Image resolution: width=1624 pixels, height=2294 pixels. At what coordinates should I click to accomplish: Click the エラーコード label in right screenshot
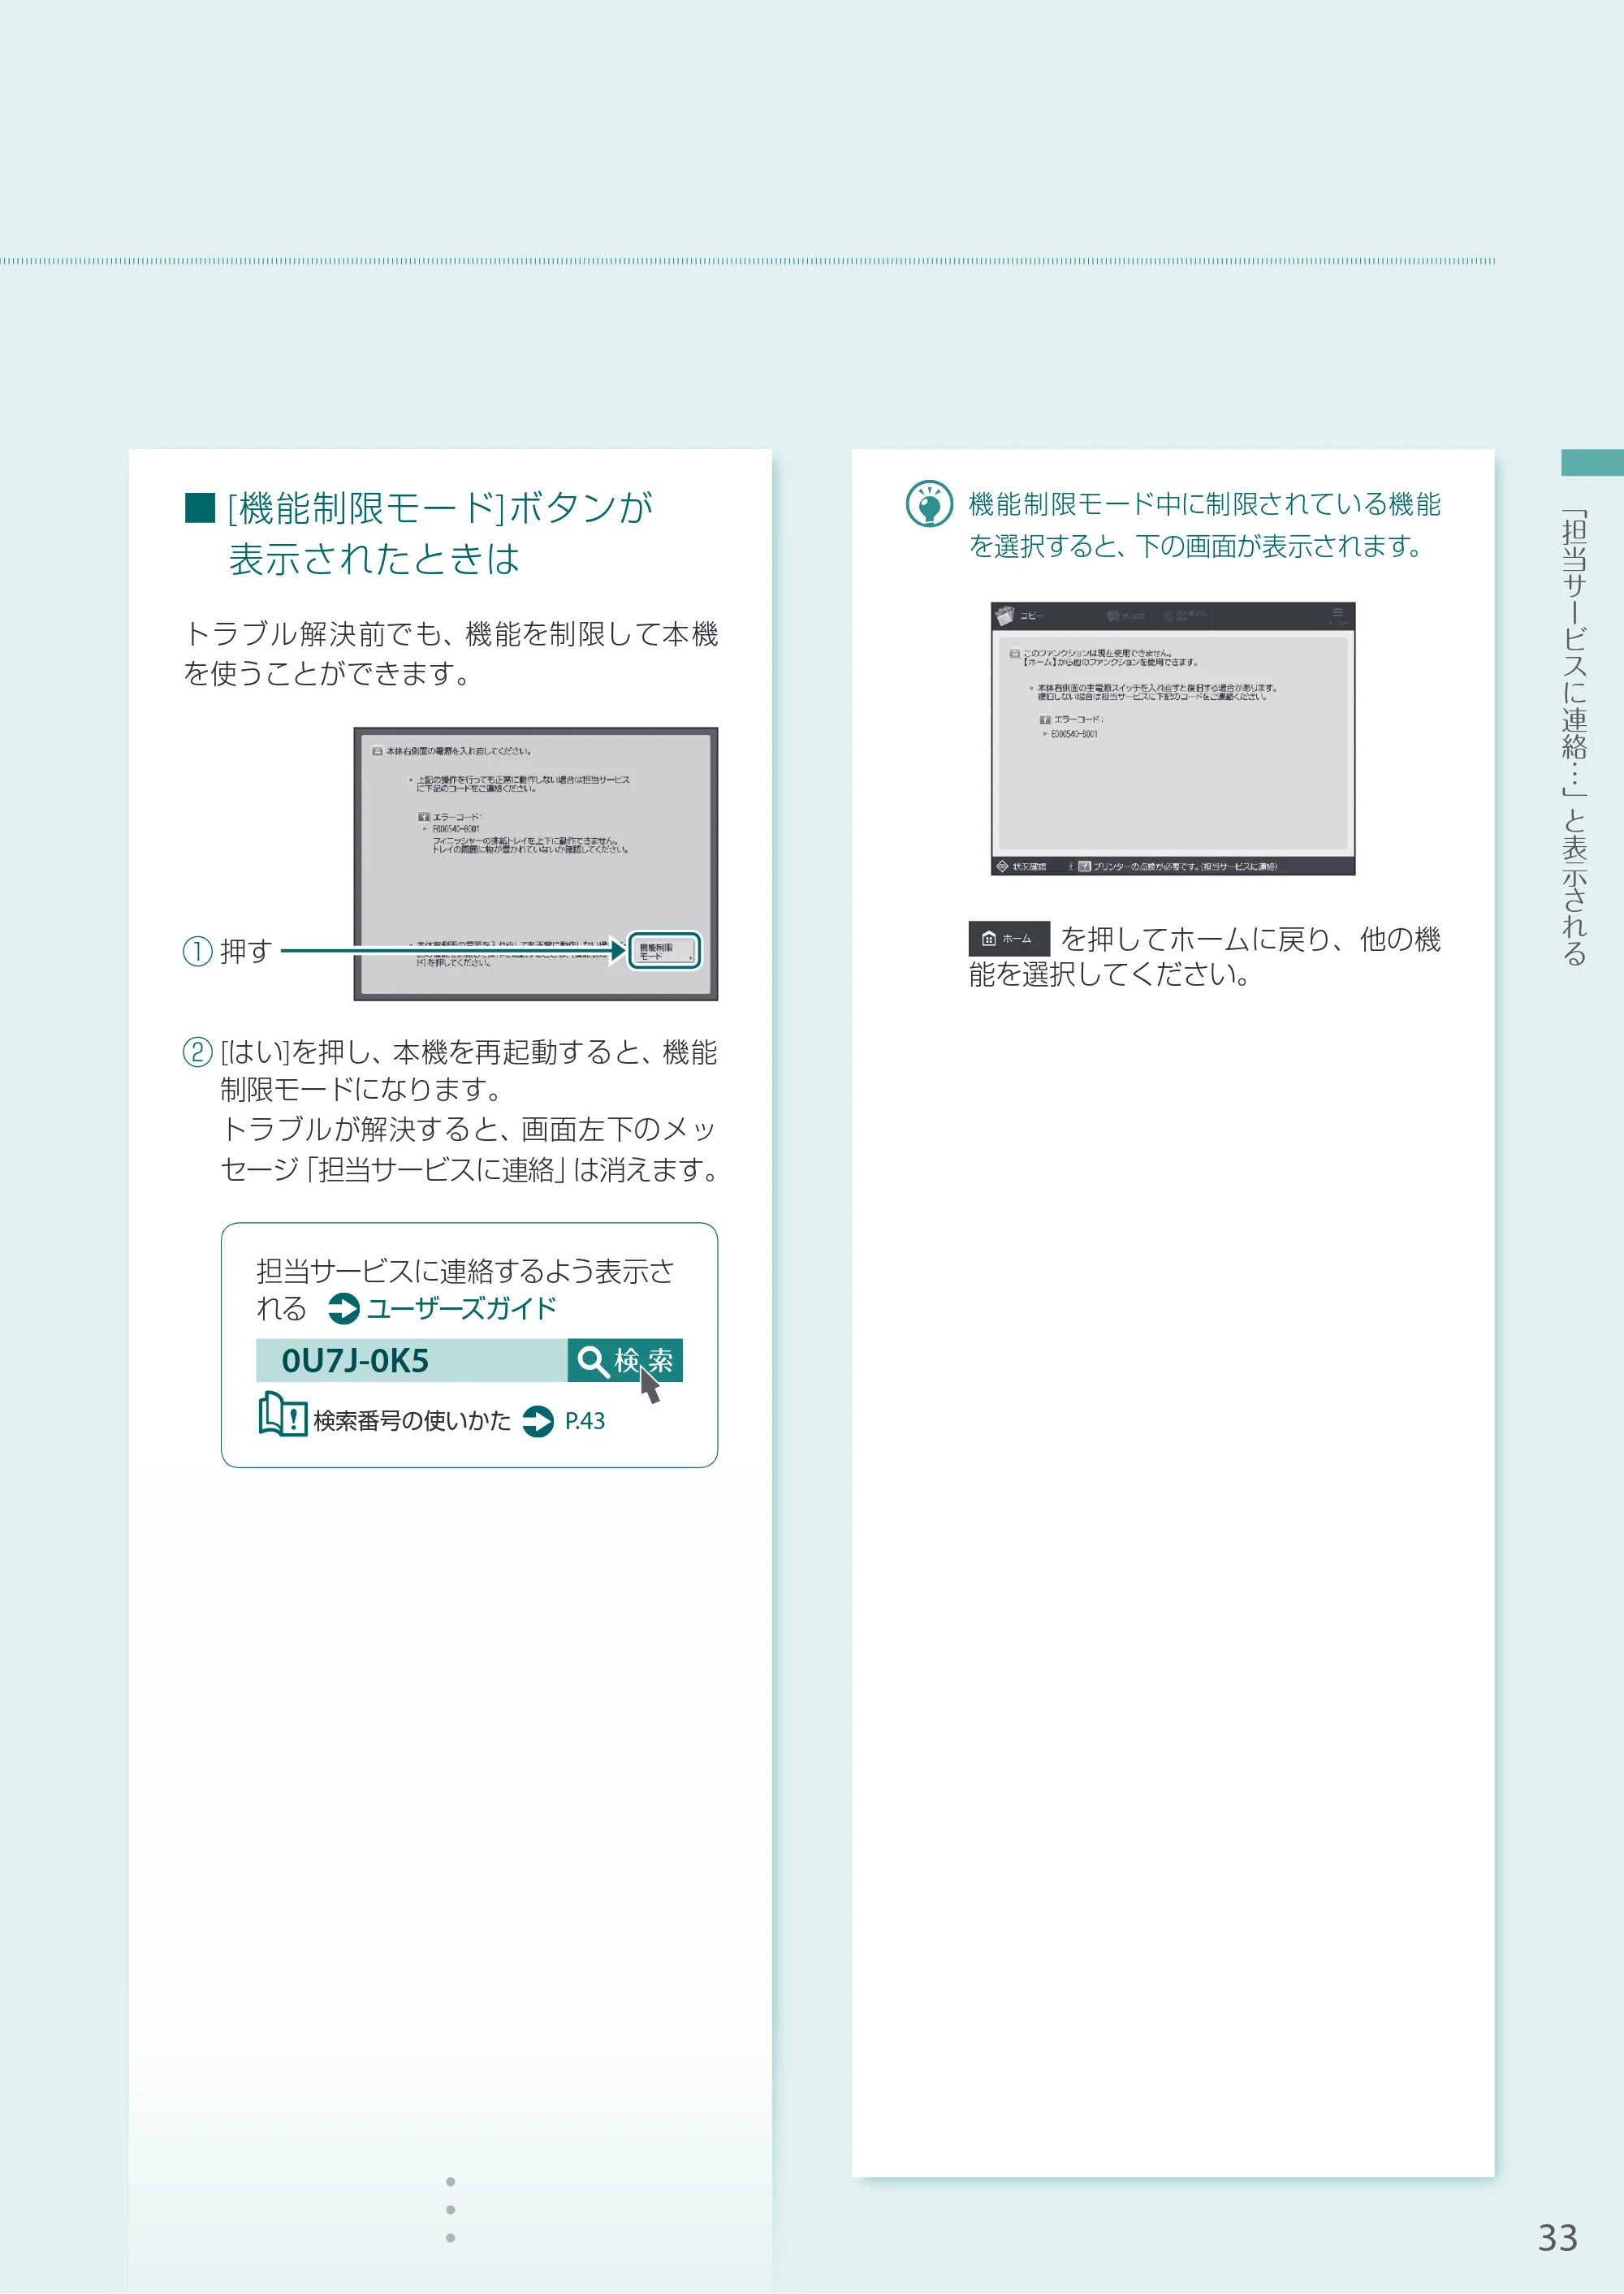[x=1078, y=719]
